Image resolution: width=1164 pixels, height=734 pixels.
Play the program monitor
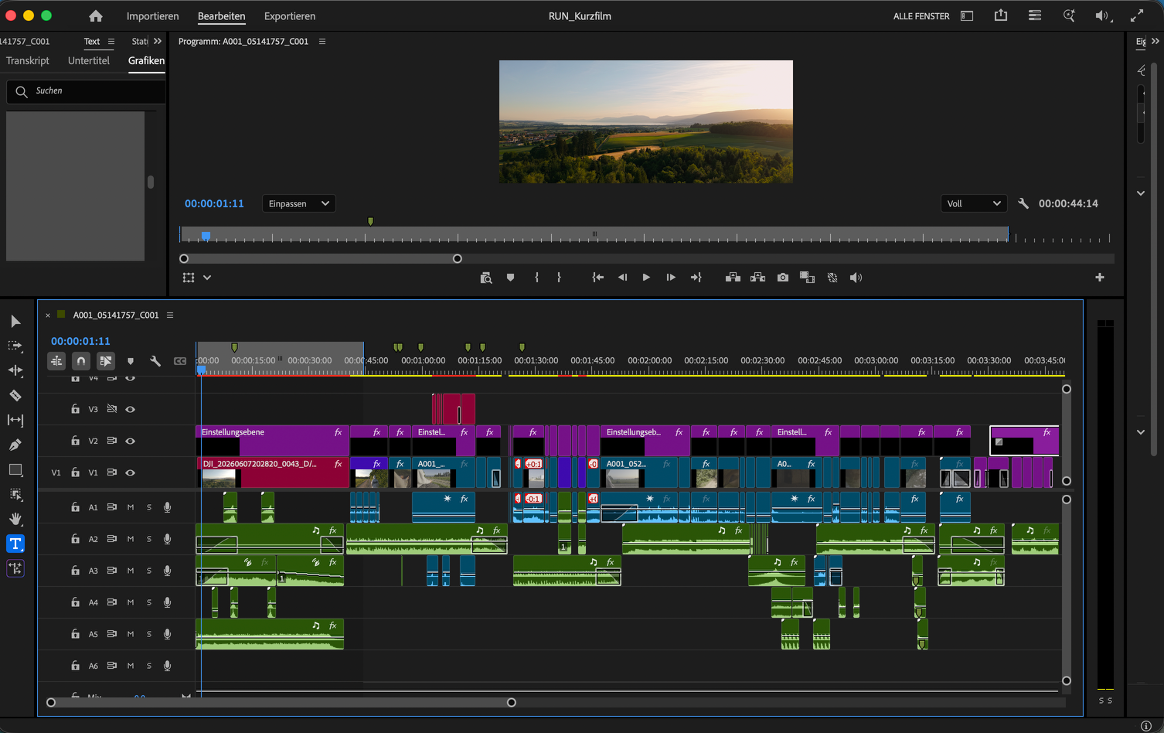click(647, 278)
